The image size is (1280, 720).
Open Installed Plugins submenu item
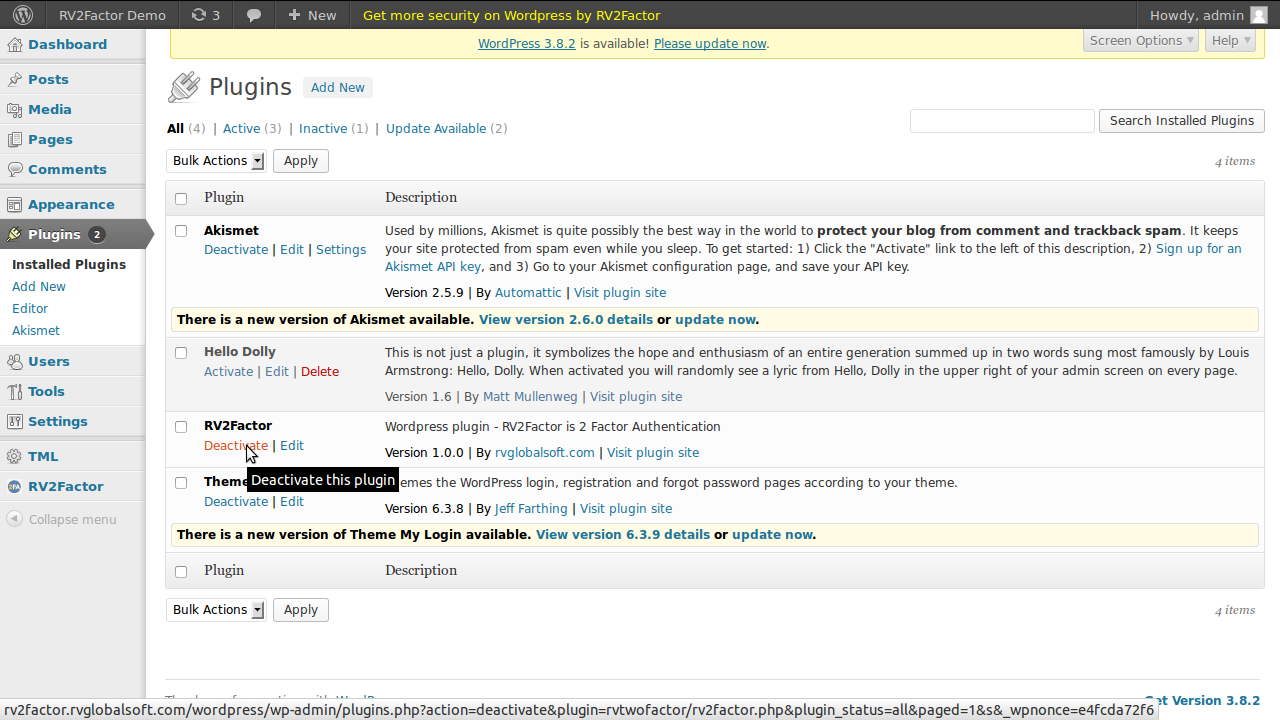(x=69, y=264)
